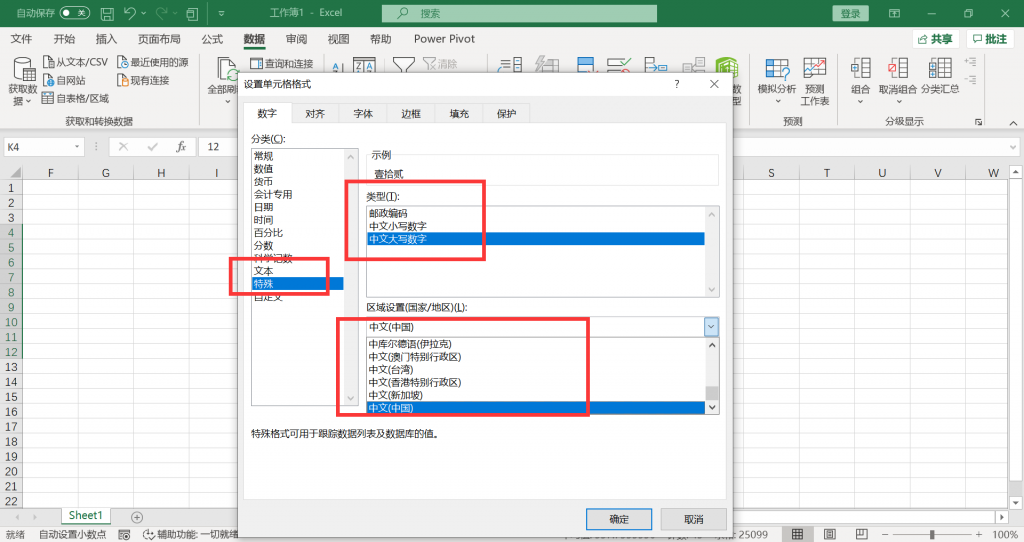Collapse the ribbon with chevron arrow

tap(1013, 123)
